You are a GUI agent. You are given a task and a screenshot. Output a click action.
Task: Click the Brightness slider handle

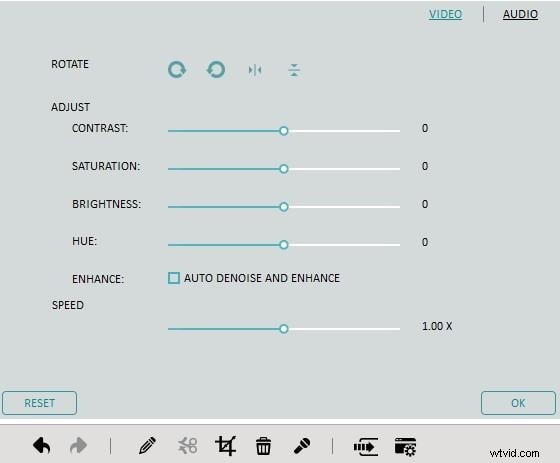[284, 206]
